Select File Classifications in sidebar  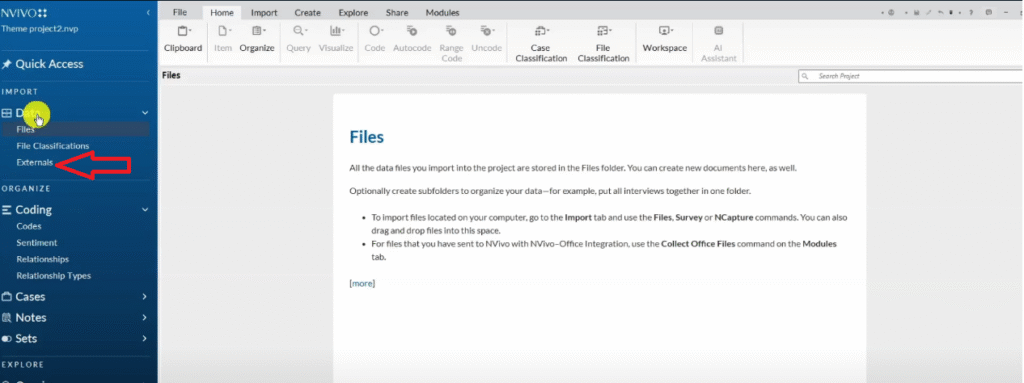click(53, 146)
